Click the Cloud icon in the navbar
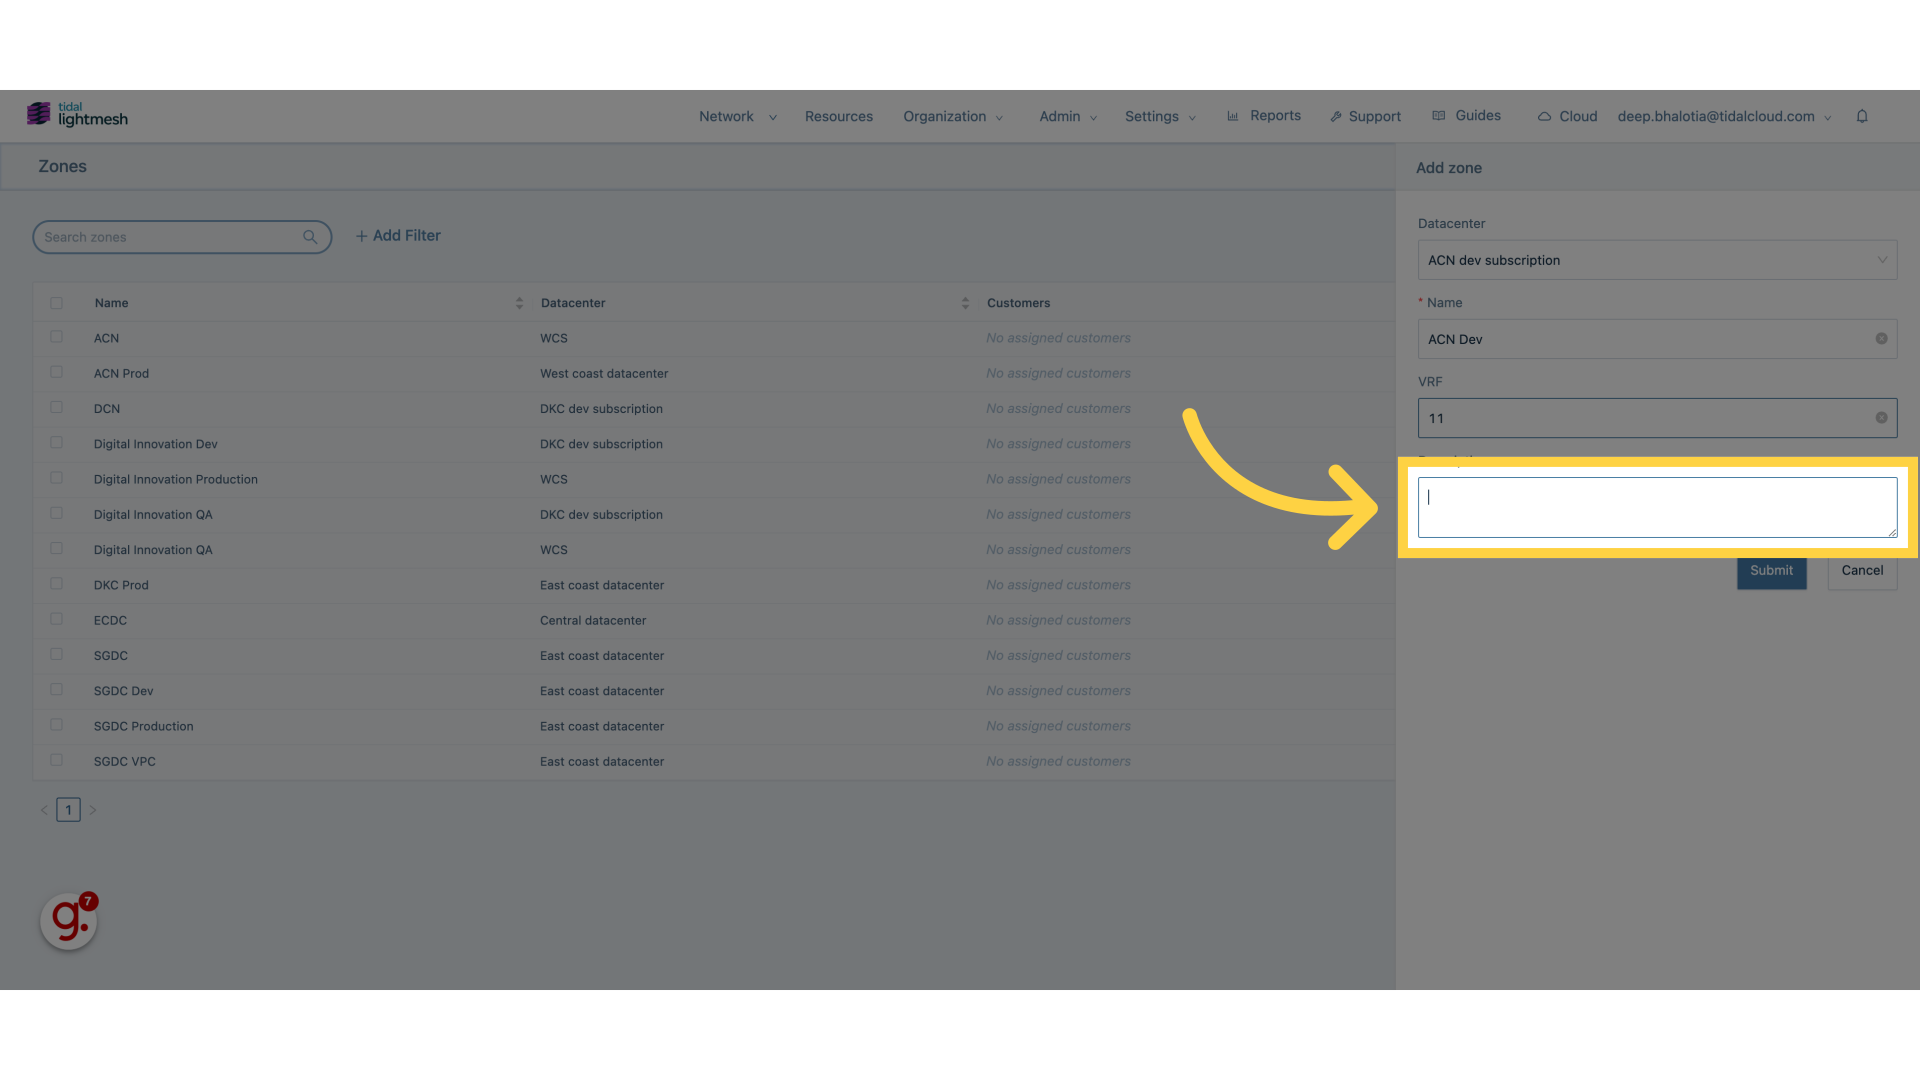This screenshot has height=1080, width=1920. click(1546, 116)
